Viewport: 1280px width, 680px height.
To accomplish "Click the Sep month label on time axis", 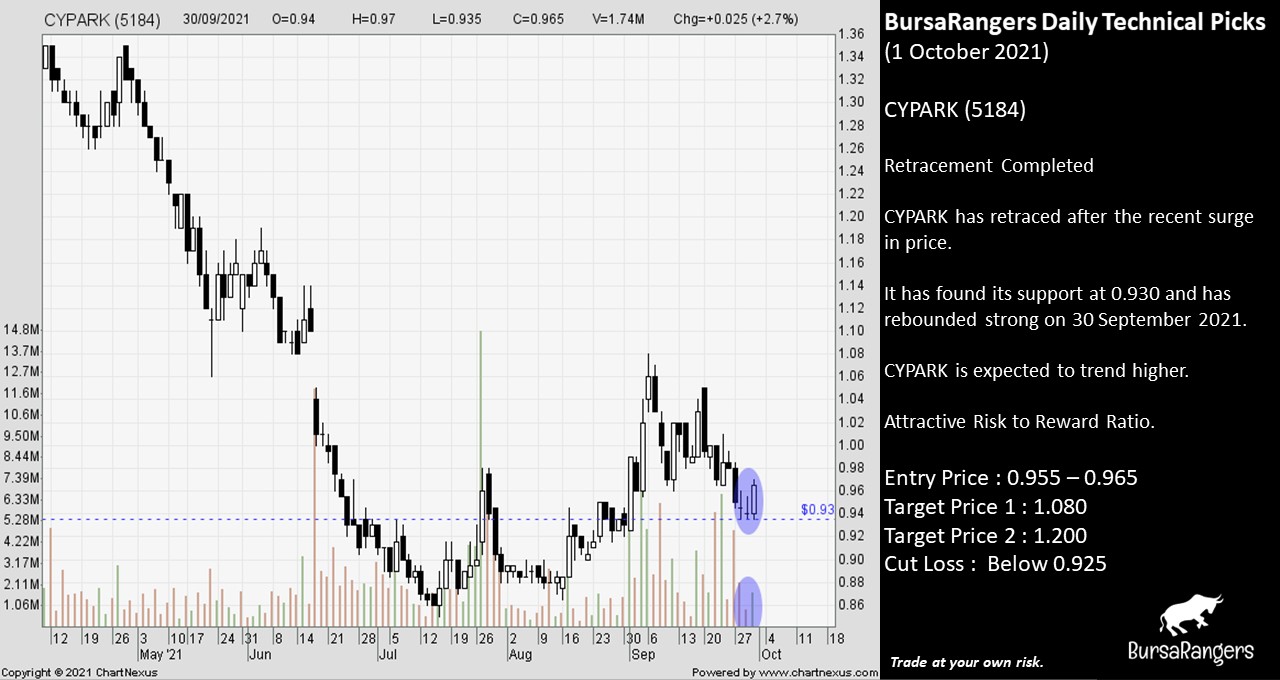I will tap(643, 654).
